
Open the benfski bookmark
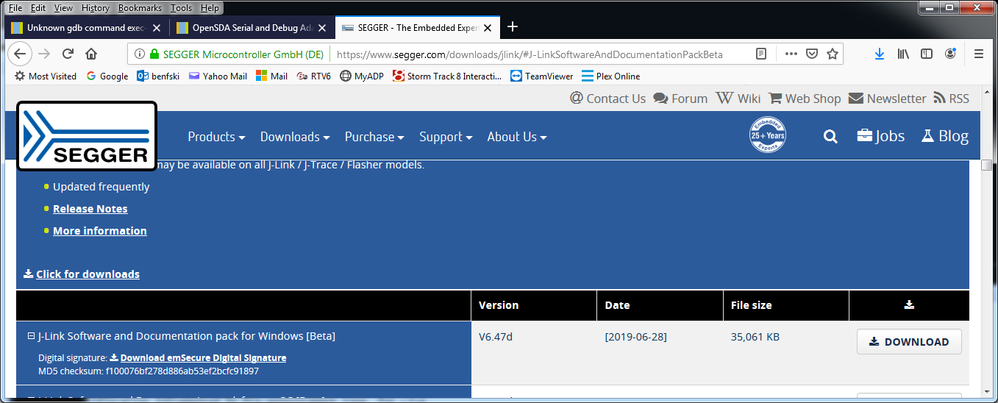click(x=158, y=76)
